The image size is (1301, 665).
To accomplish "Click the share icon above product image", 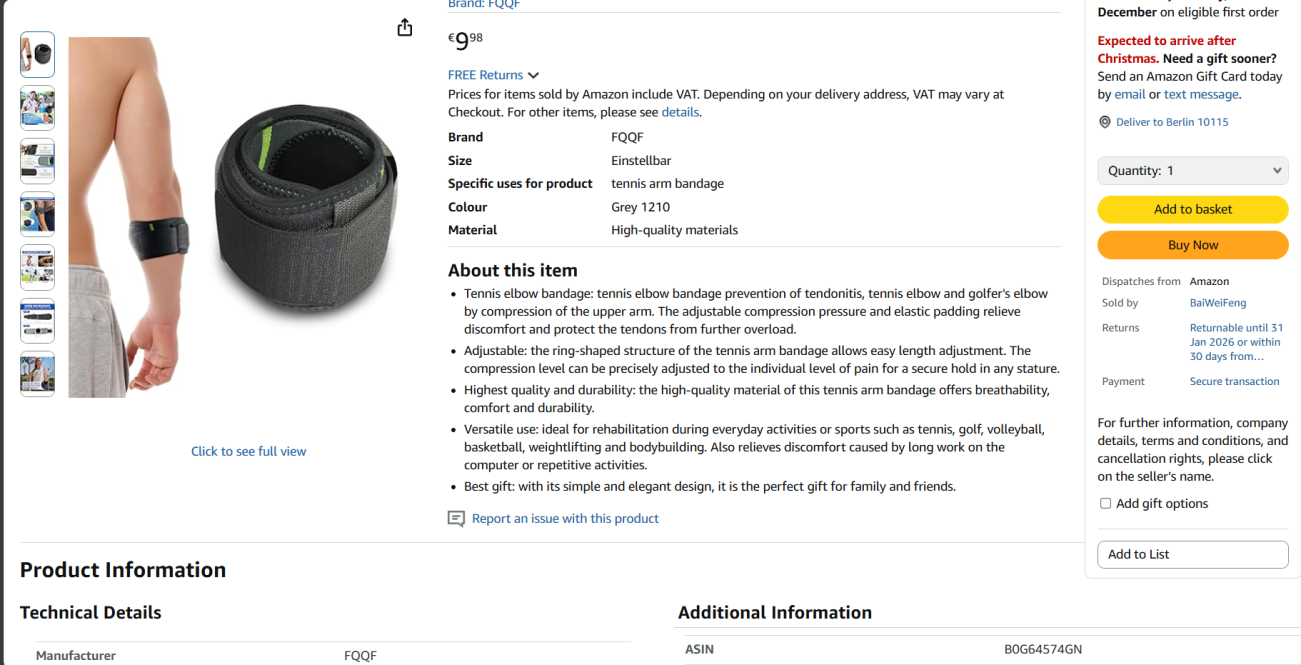I will 404,28.
